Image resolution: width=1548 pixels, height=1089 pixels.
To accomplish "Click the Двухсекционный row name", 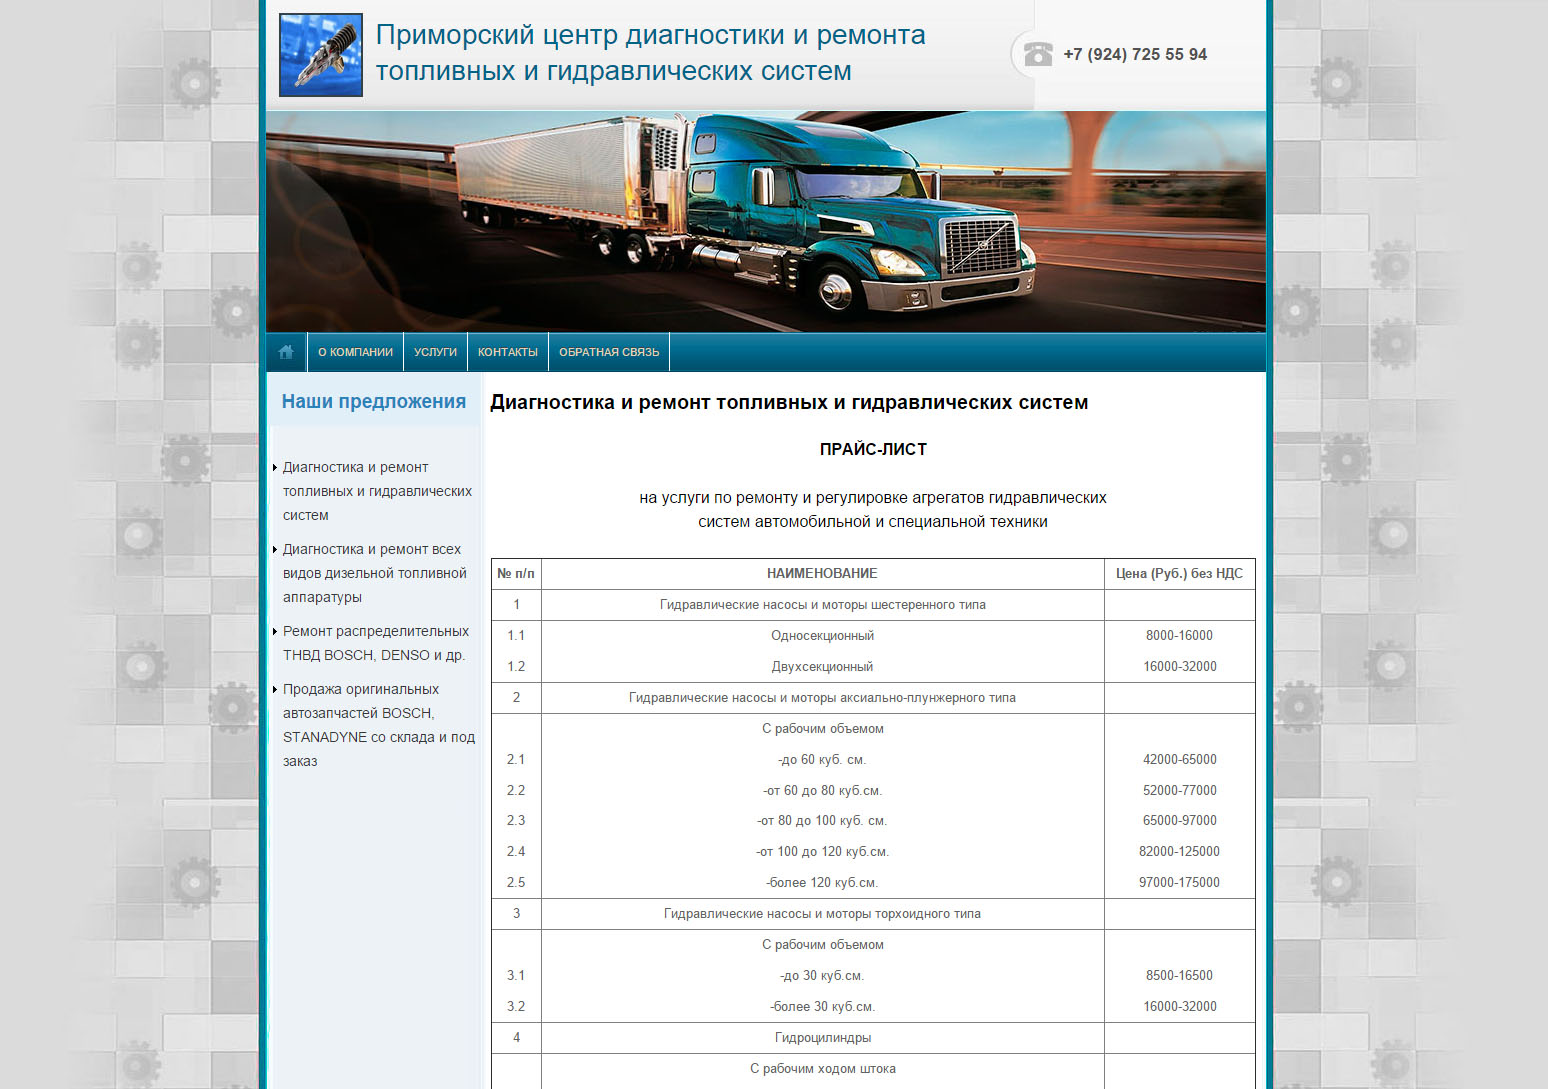I will [823, 666].
